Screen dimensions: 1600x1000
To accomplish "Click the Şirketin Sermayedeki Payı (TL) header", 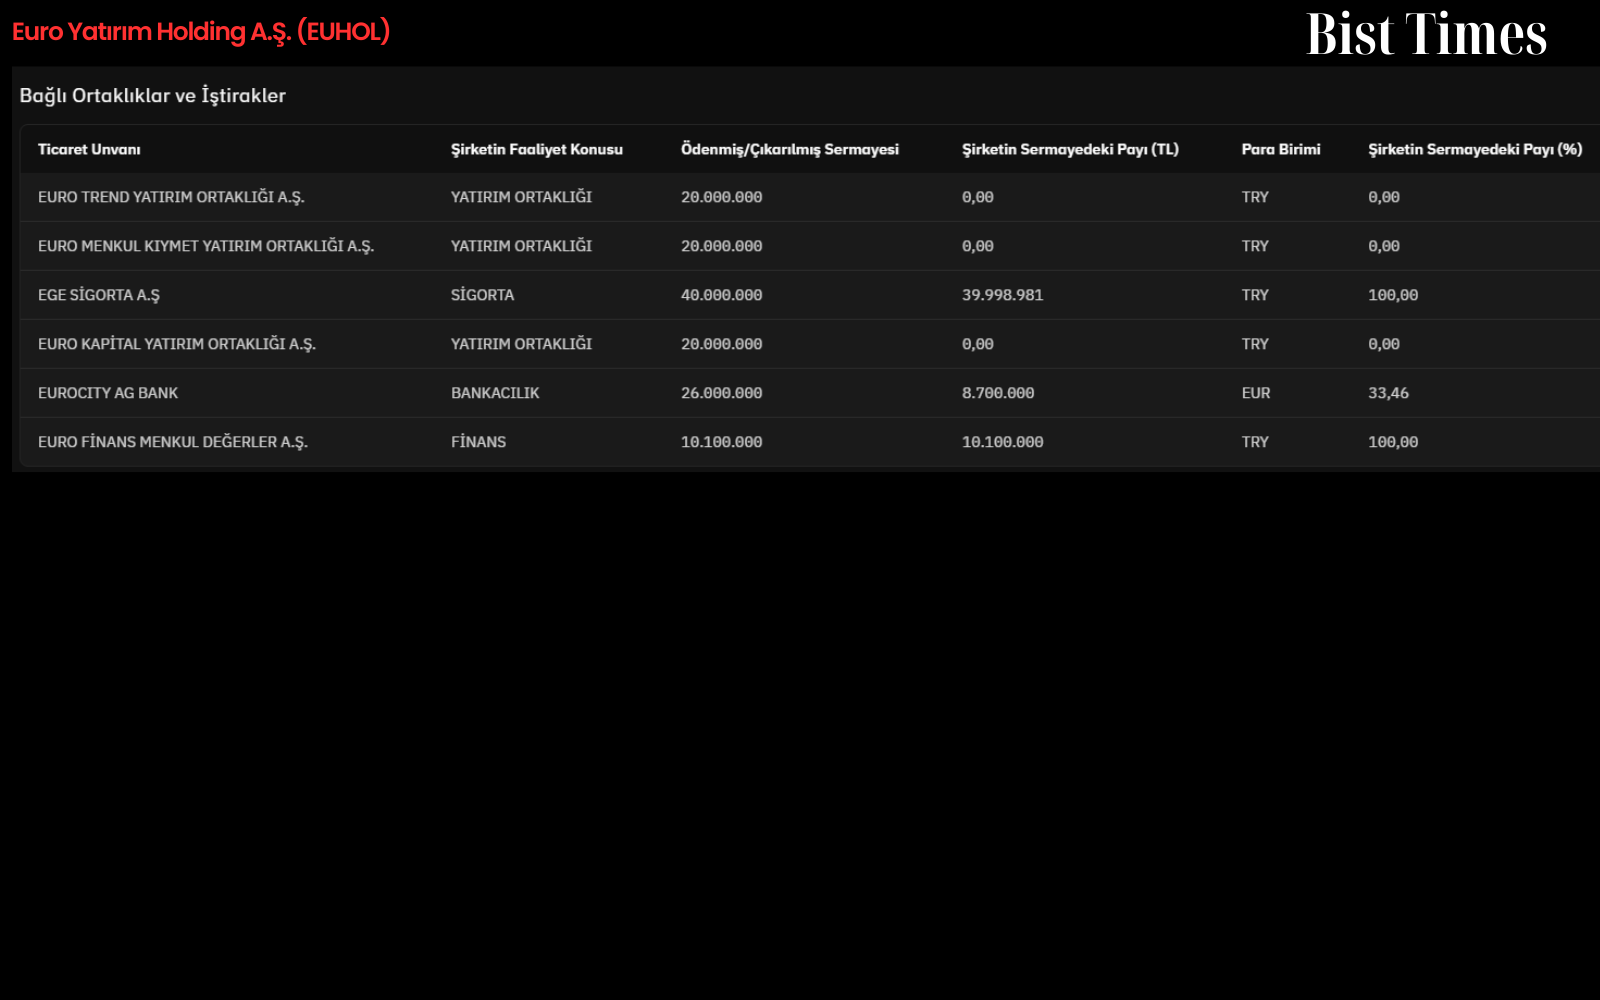I will click(1070, 149).
